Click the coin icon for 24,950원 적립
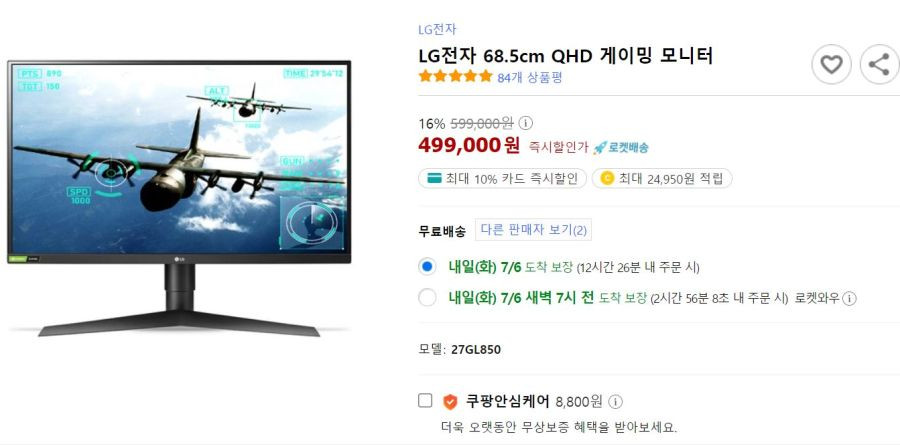900x445 pixels. click(x=607, y=179)
